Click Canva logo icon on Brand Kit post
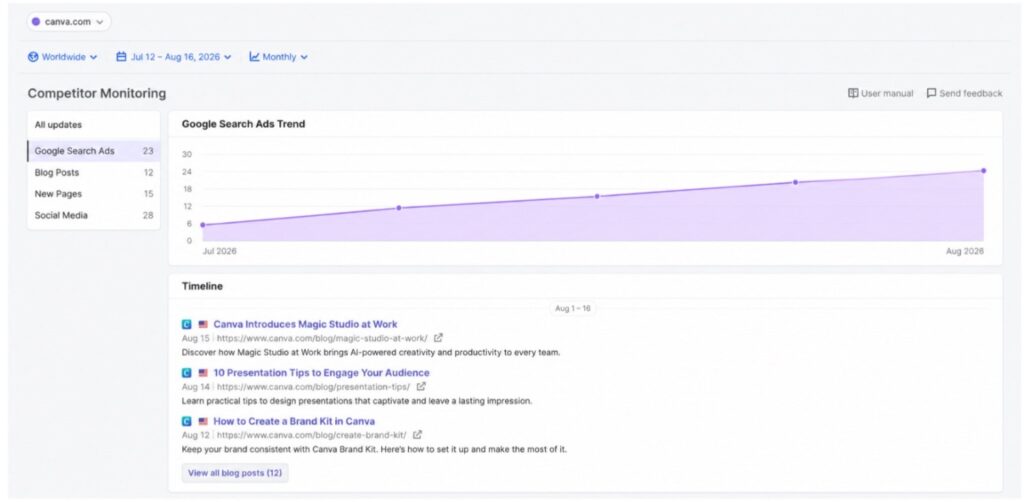The height and width of the screenshot is (502, 1024). 187,421
